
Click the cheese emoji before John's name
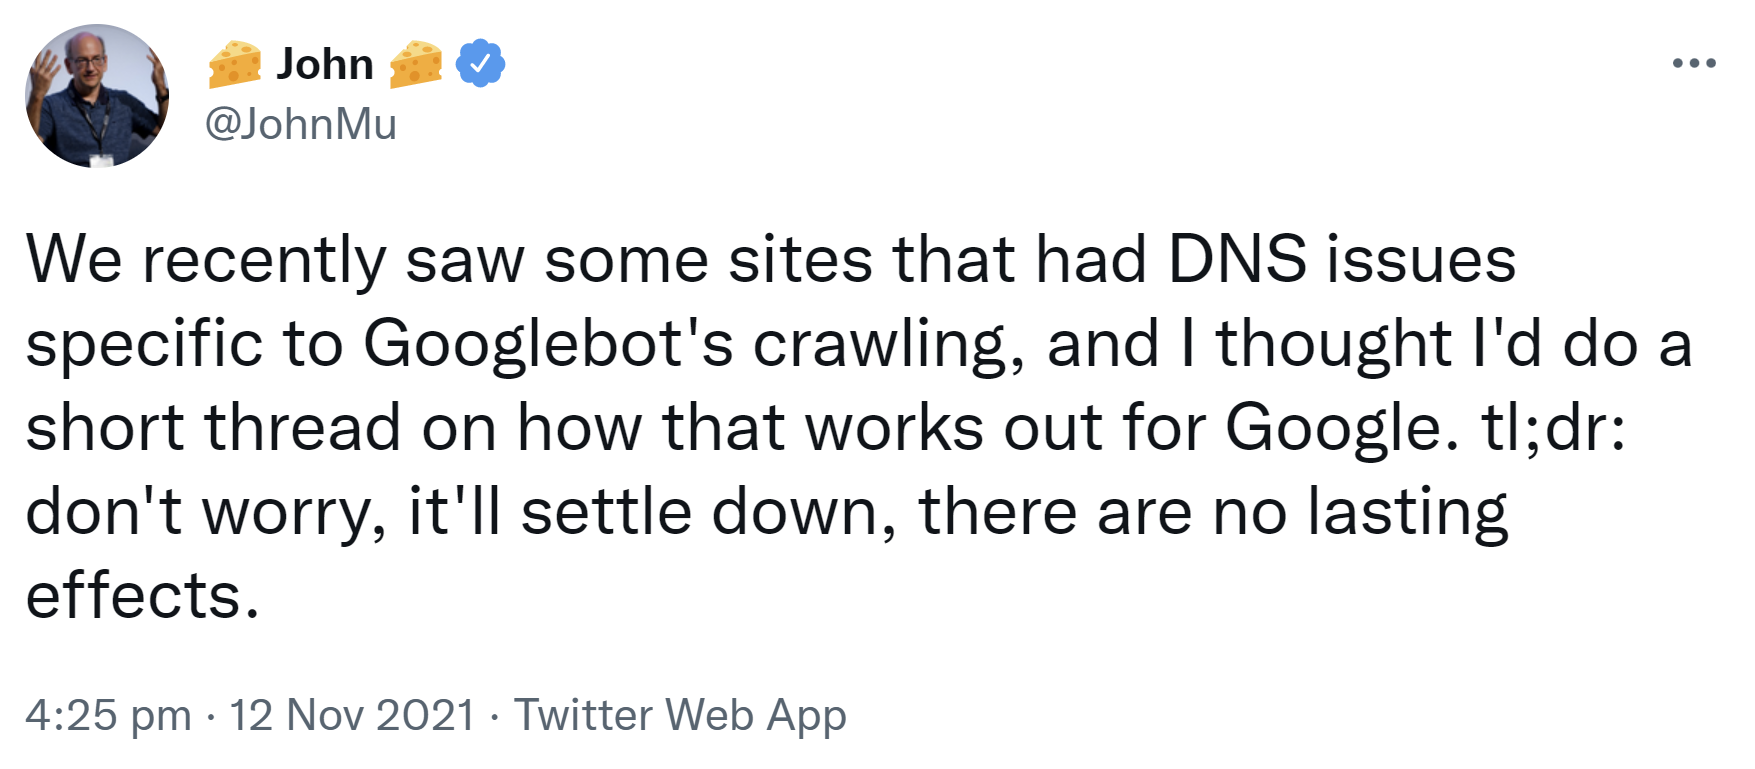click(234, 63)
